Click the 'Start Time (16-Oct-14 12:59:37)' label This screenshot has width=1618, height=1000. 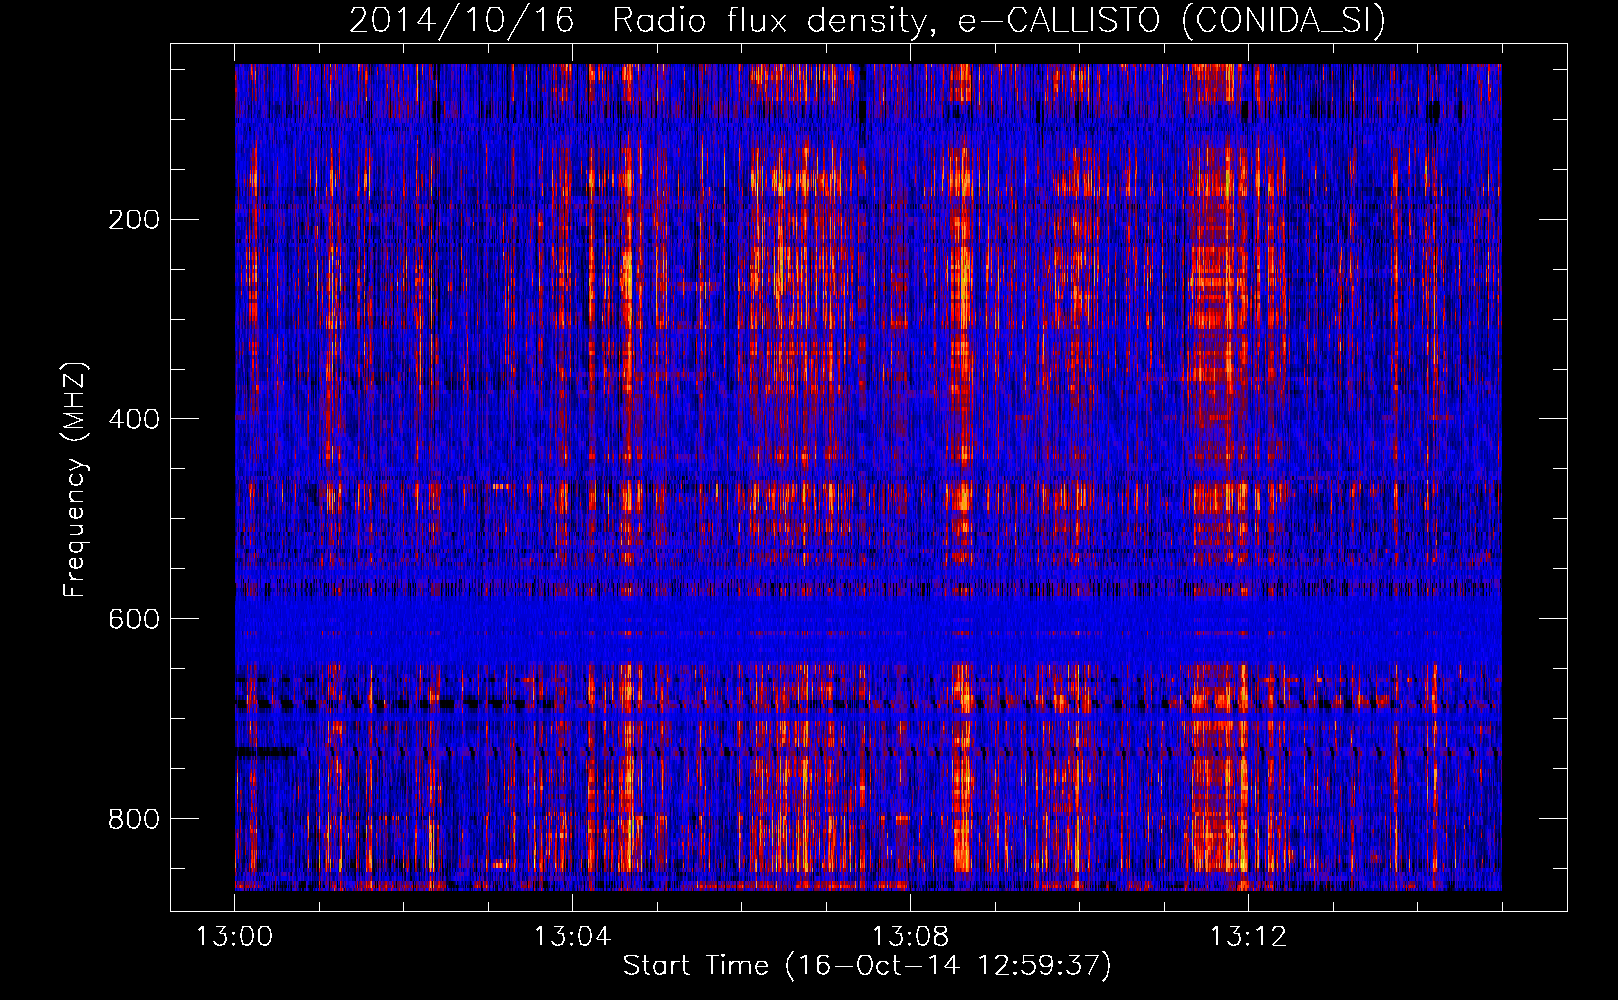pos(867,966)
